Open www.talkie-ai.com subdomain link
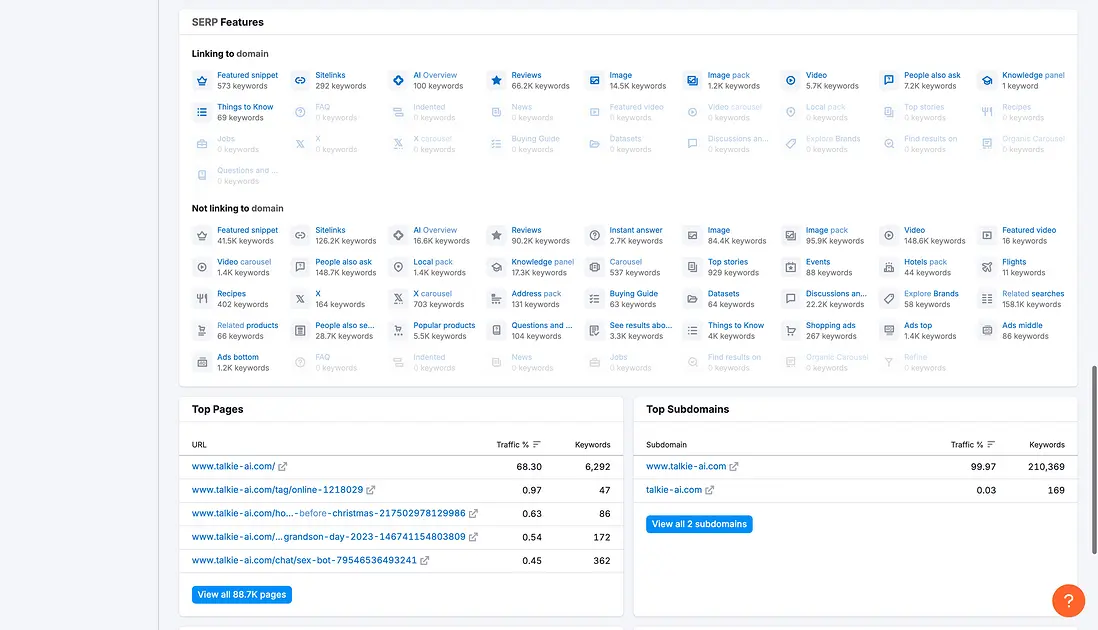Image resolution: width=1098 pixels, height=630 pixels. [686, 466]
